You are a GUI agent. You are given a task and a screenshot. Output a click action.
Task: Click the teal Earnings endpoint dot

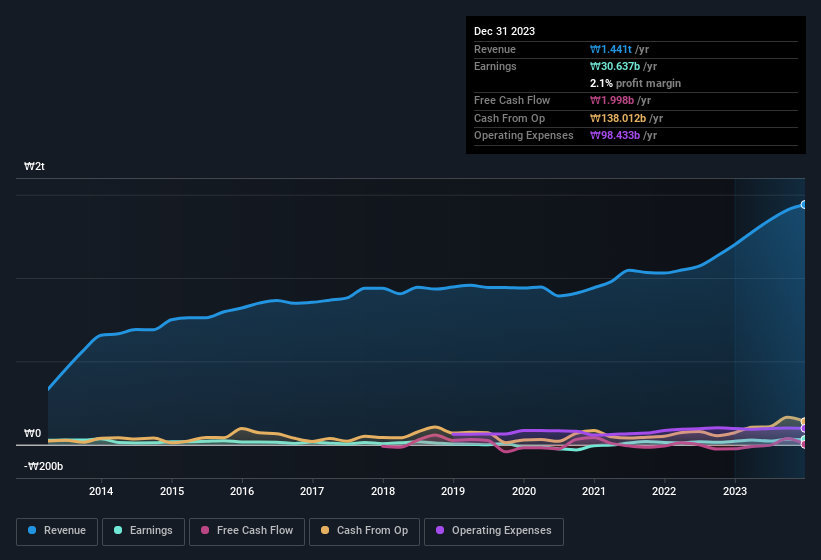804,439
